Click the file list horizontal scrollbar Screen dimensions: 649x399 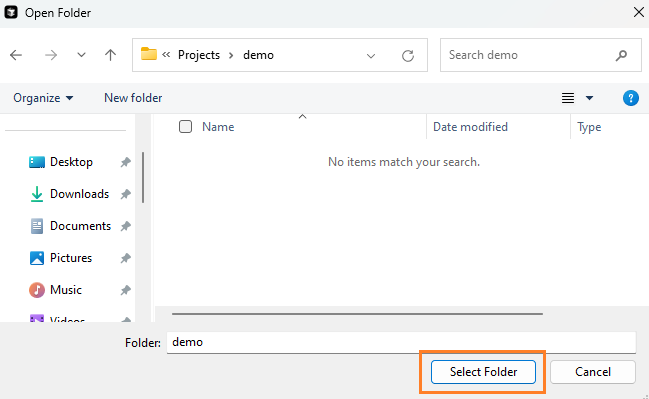point(357,314)
